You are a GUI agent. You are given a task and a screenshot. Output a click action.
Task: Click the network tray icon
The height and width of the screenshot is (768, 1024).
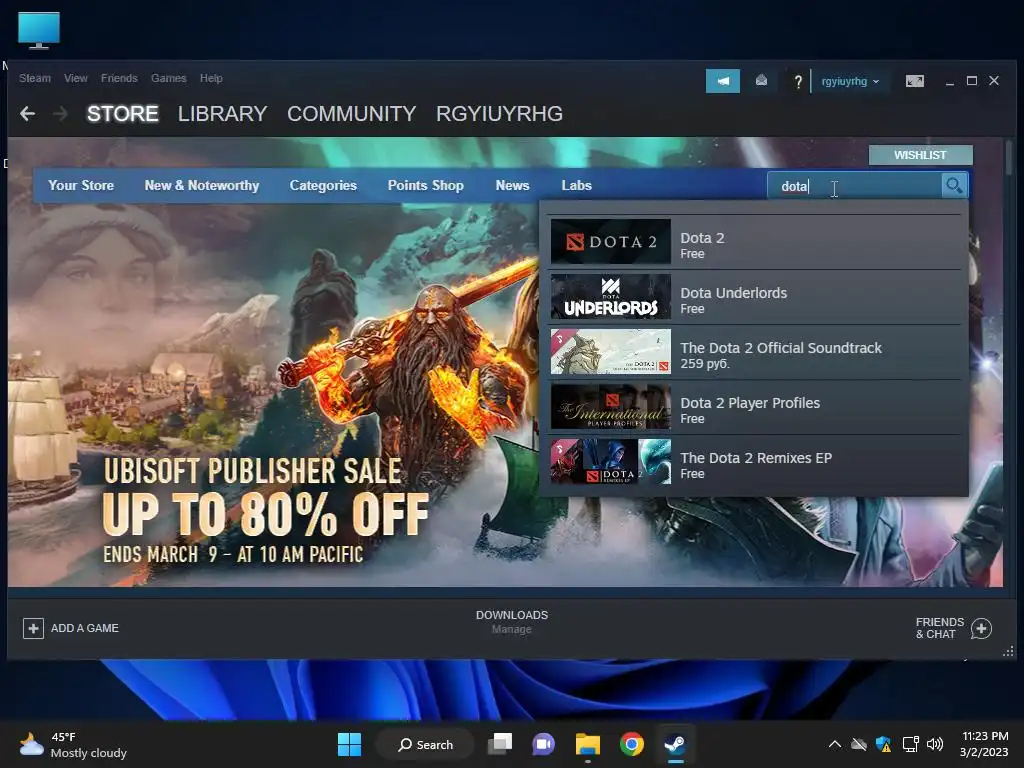(x=910, y=744)
